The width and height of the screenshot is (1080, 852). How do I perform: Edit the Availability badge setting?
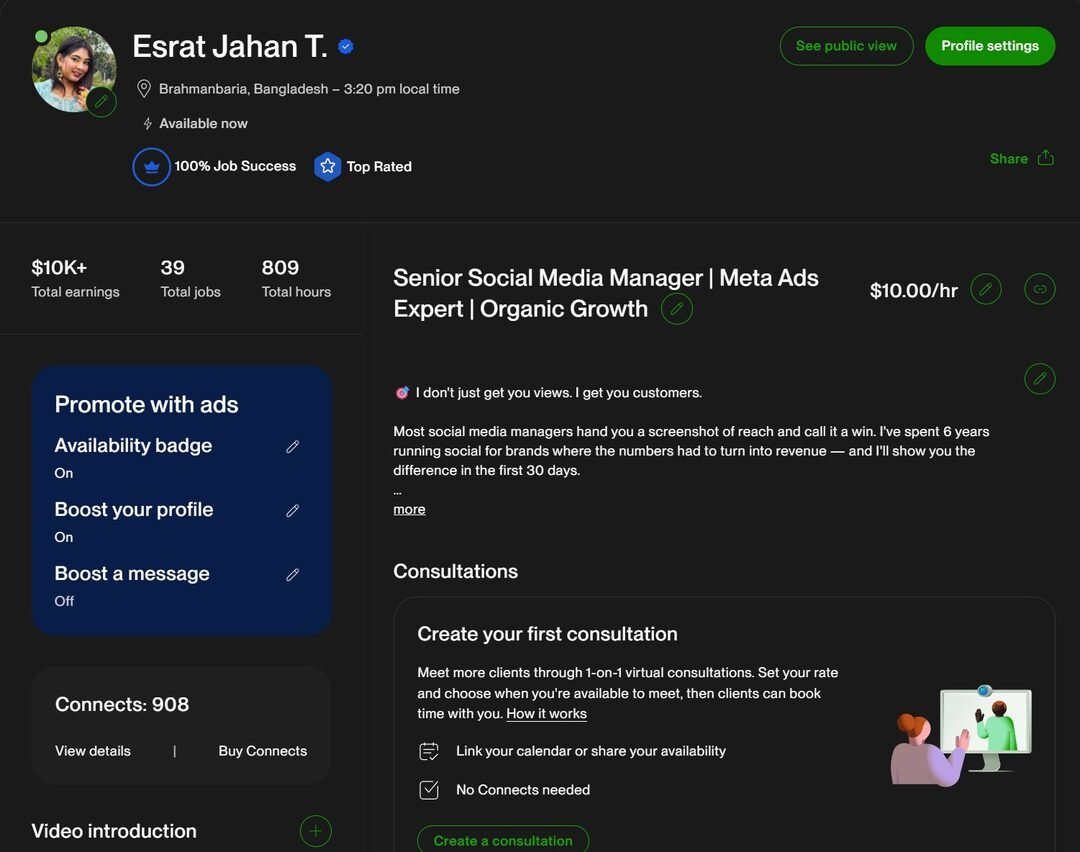click(293, 446)
